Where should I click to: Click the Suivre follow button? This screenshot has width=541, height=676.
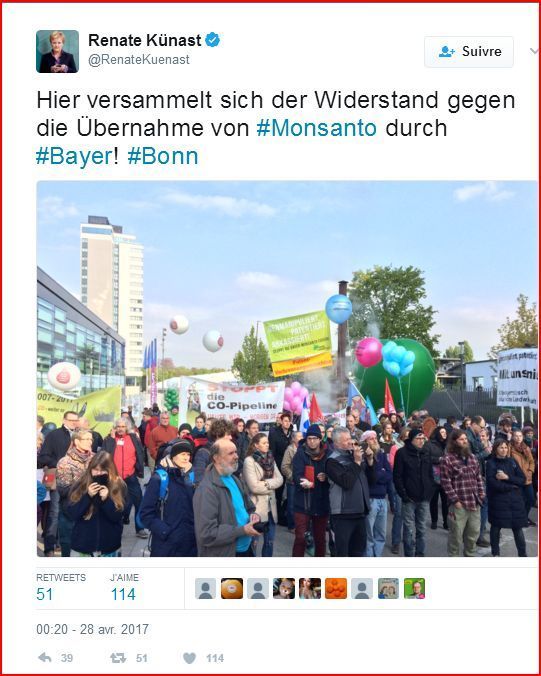point(469,52)
